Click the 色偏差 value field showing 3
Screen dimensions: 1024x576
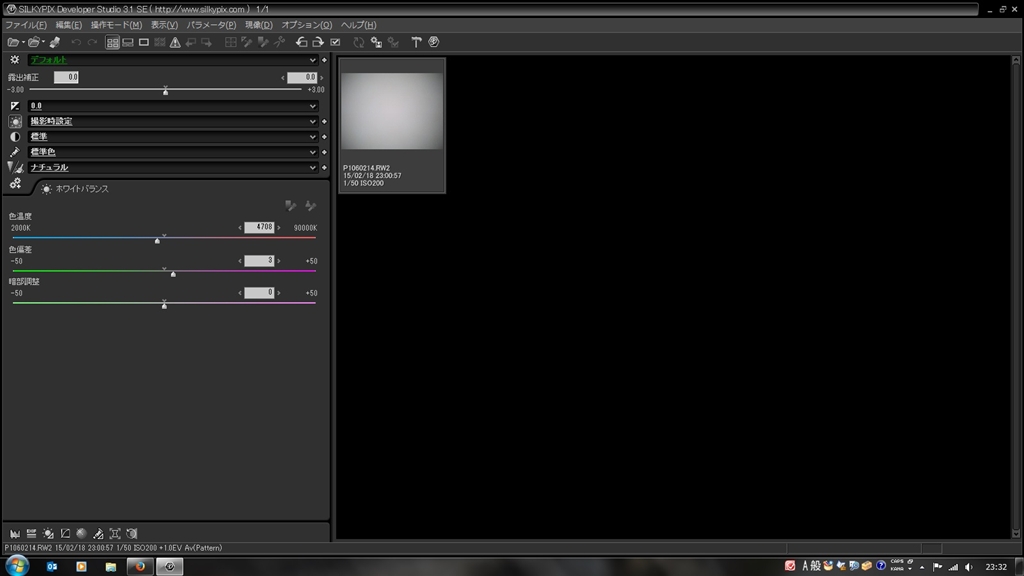(x=259, y=261)
